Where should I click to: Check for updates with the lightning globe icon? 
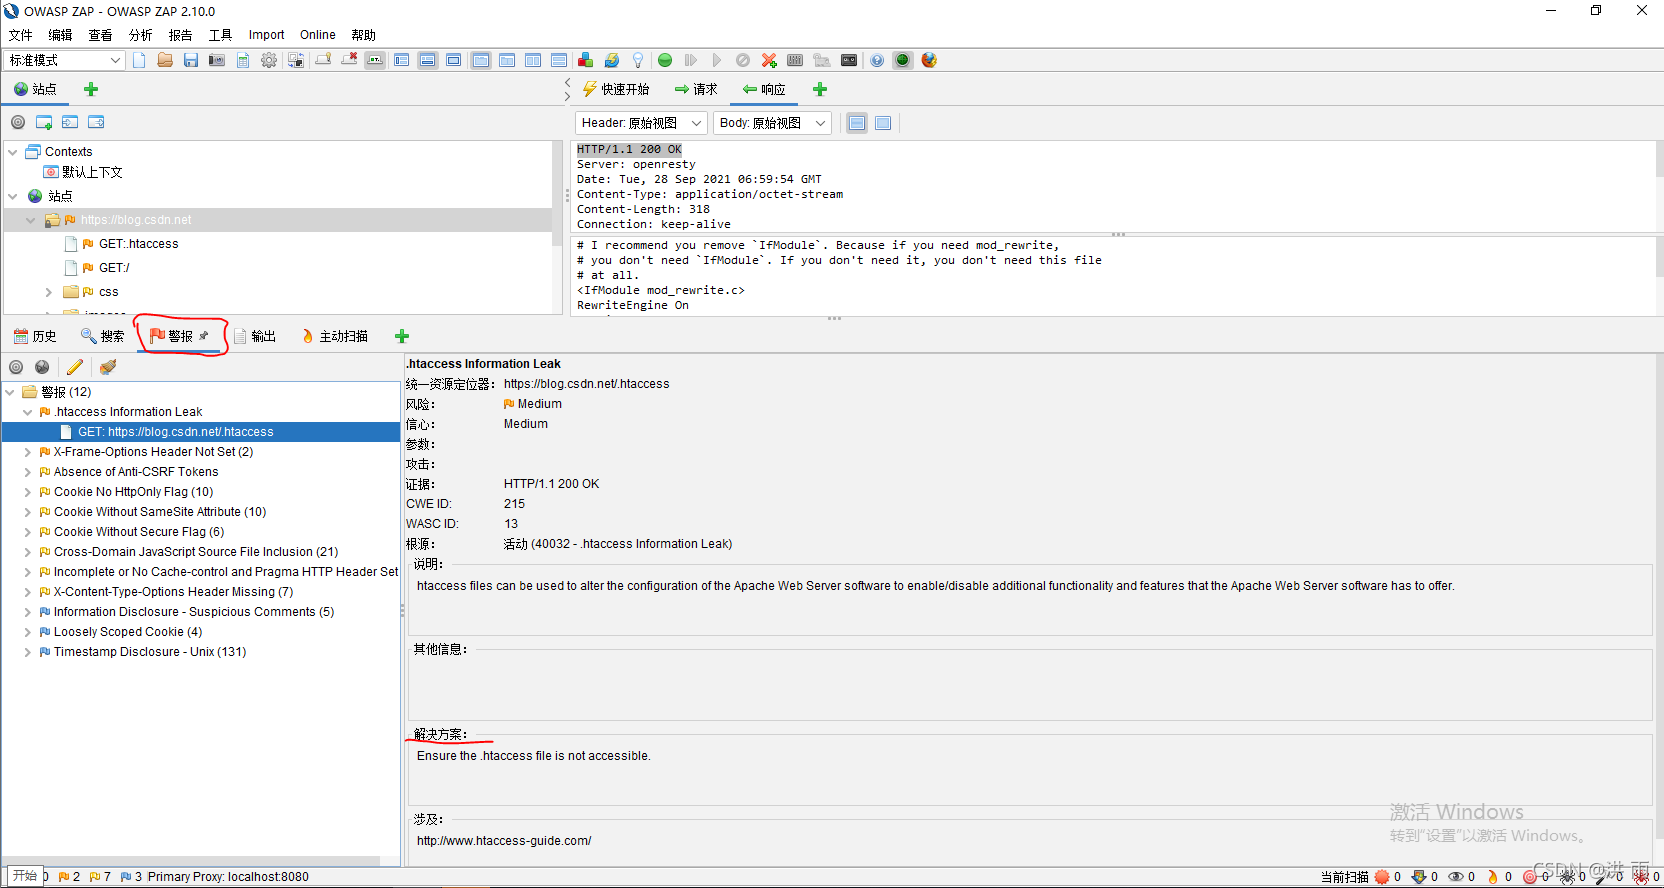pyautogui.click(x=612, y=60)
